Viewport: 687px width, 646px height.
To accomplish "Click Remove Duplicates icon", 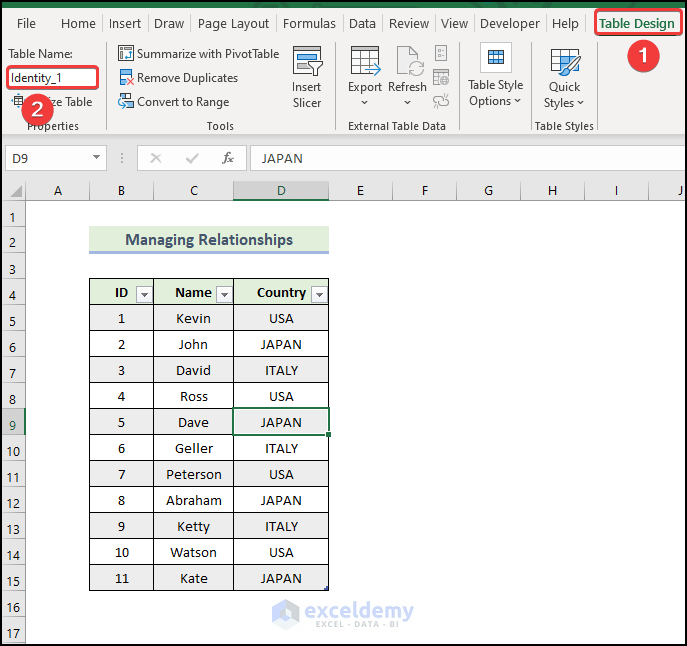I will pos(126,78).
